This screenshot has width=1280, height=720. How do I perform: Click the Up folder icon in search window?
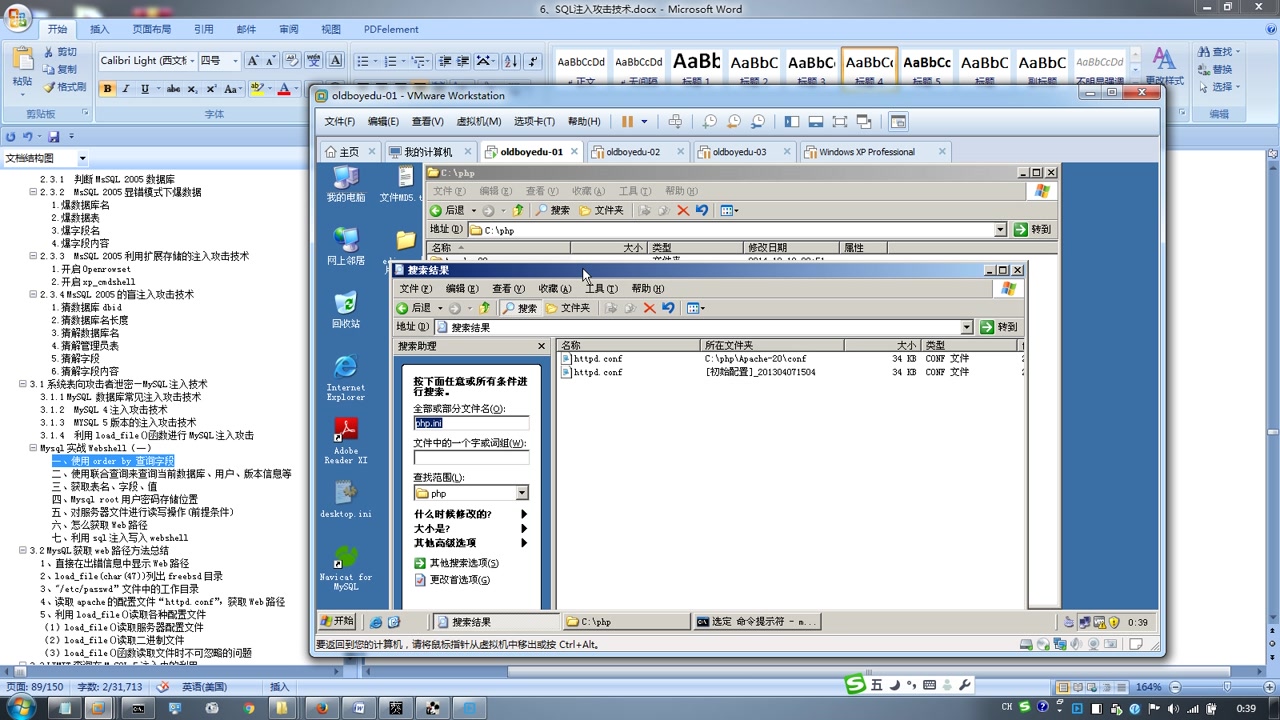click(485, 308)
